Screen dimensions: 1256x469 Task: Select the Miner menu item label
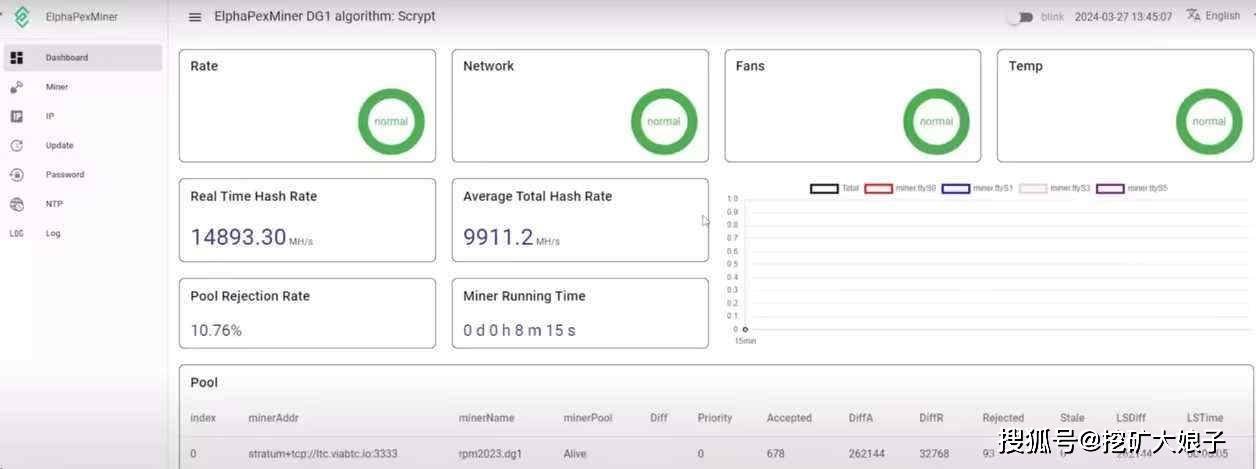(57, 87)
